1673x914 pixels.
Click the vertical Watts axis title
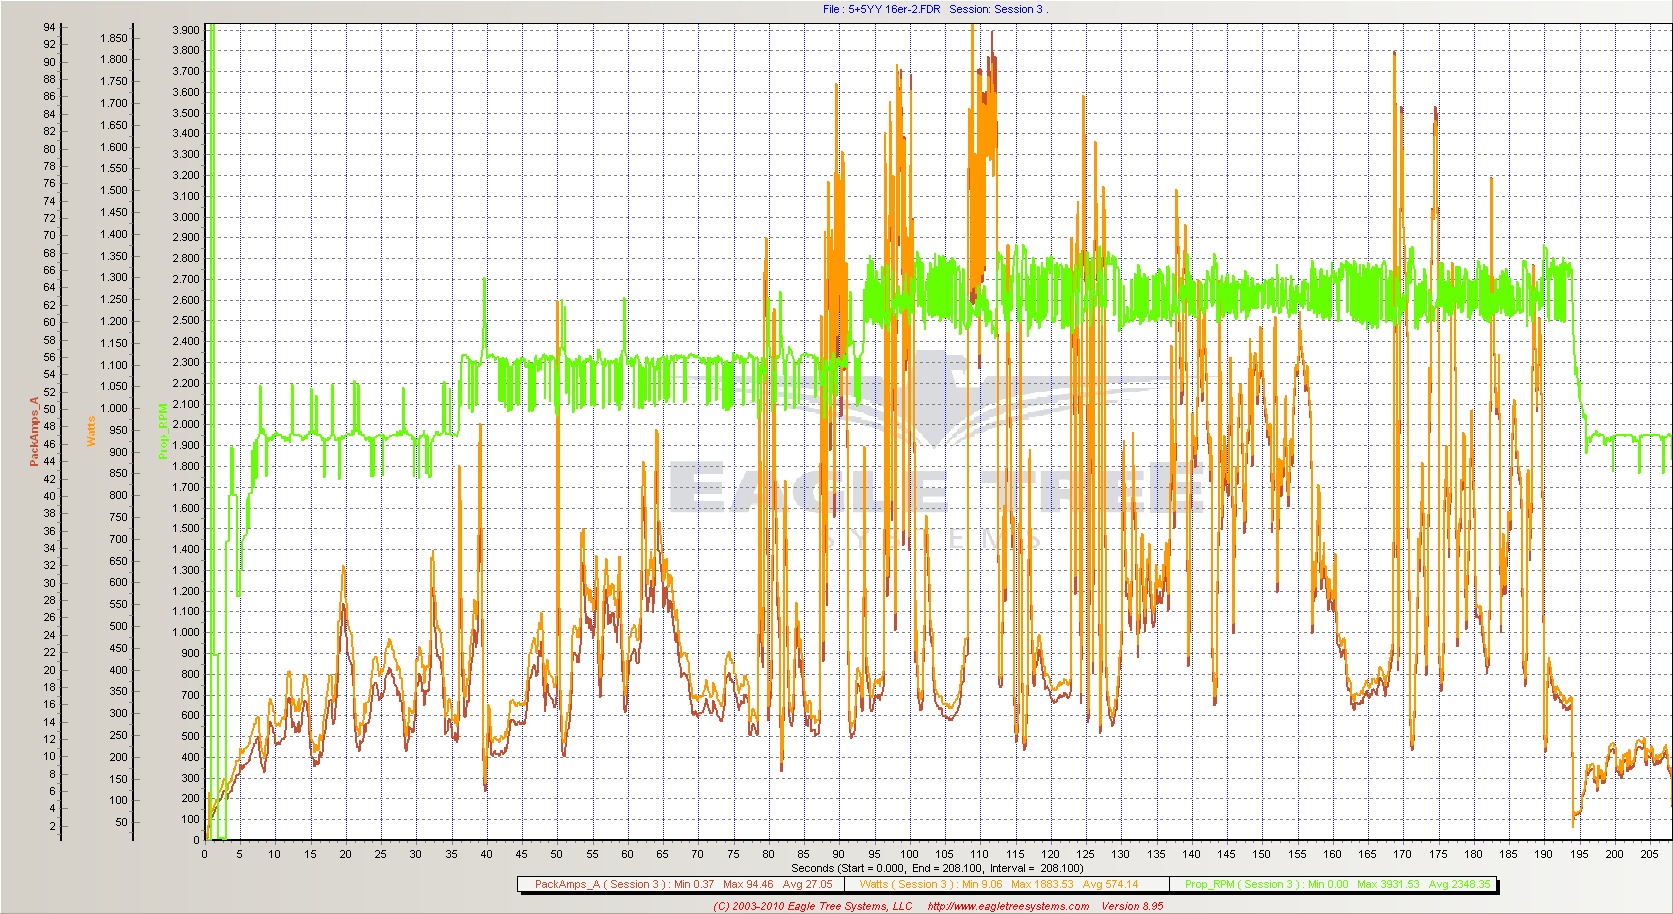(x=91, y=432)
